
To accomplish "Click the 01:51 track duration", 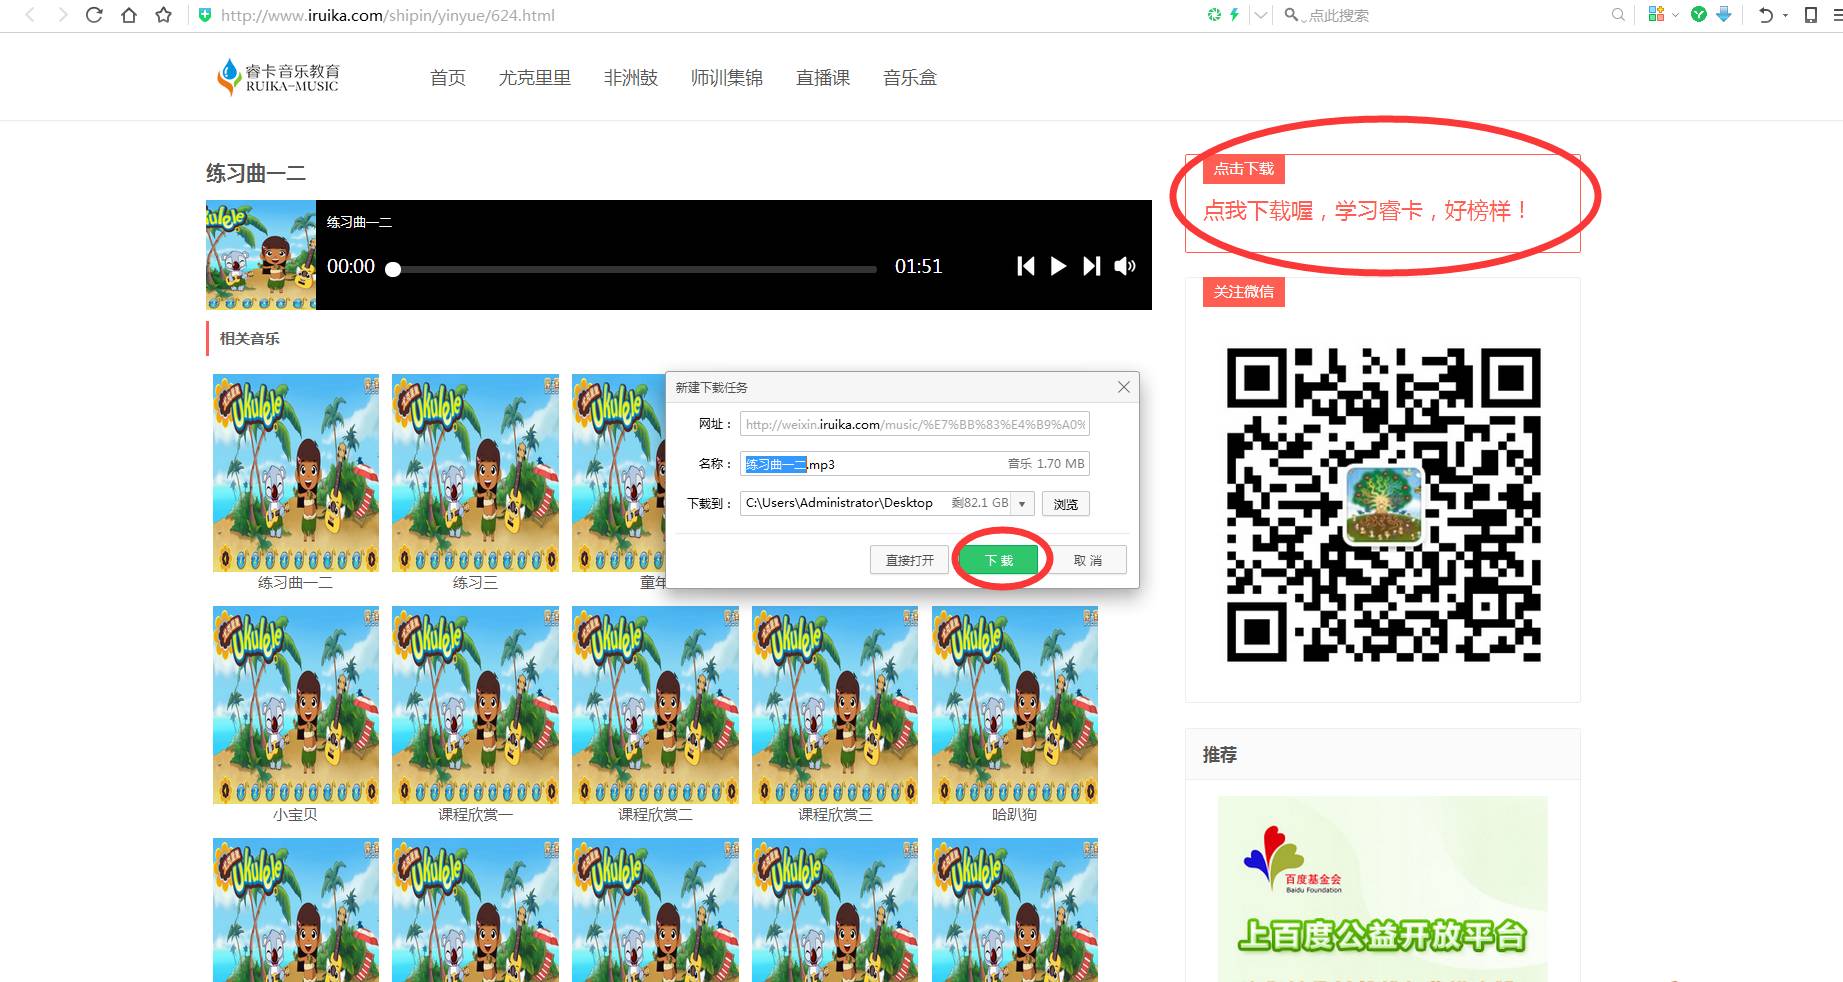I will click(918, 266).
